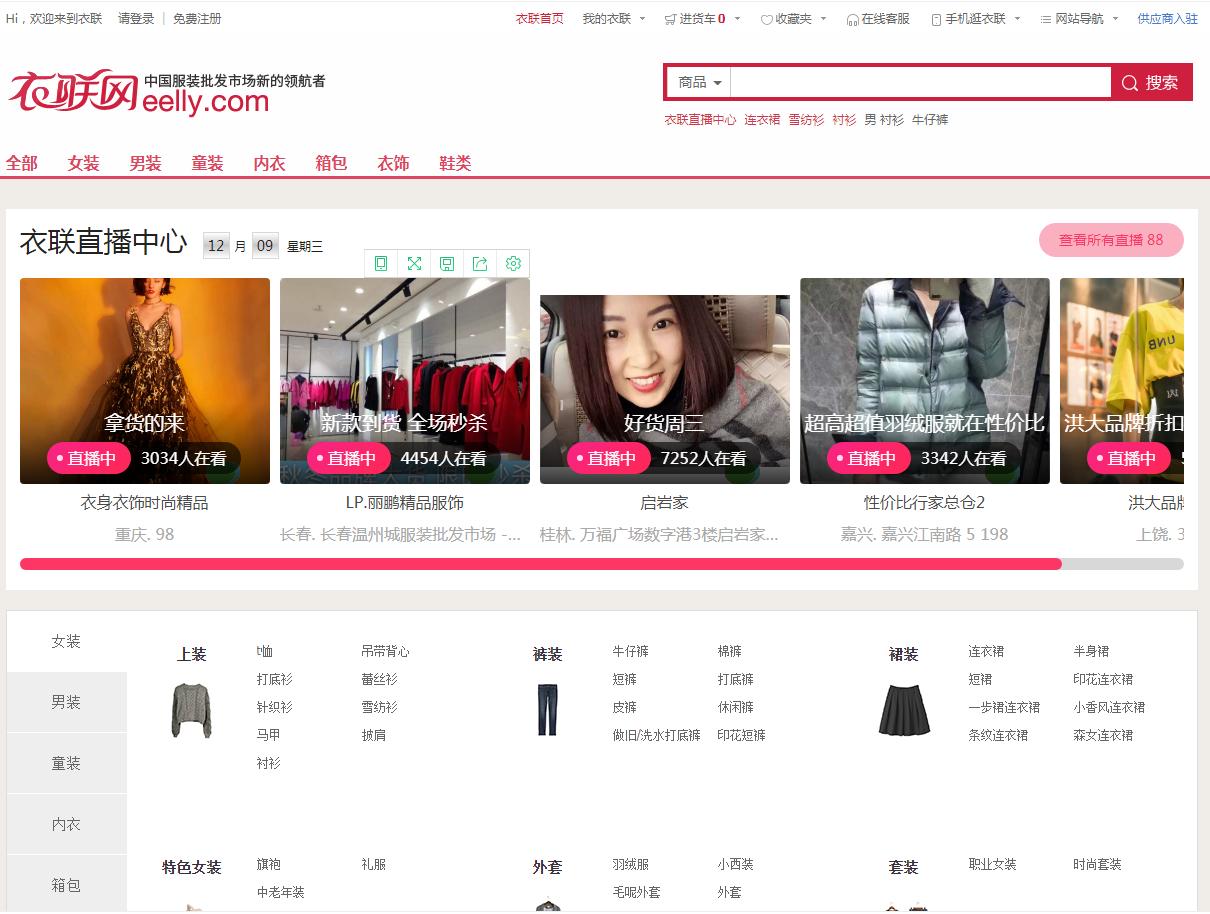The width and height of the screenshot is (1210, 914).
Task: Open the settings gear in the live toolbar
Action: 513,263
